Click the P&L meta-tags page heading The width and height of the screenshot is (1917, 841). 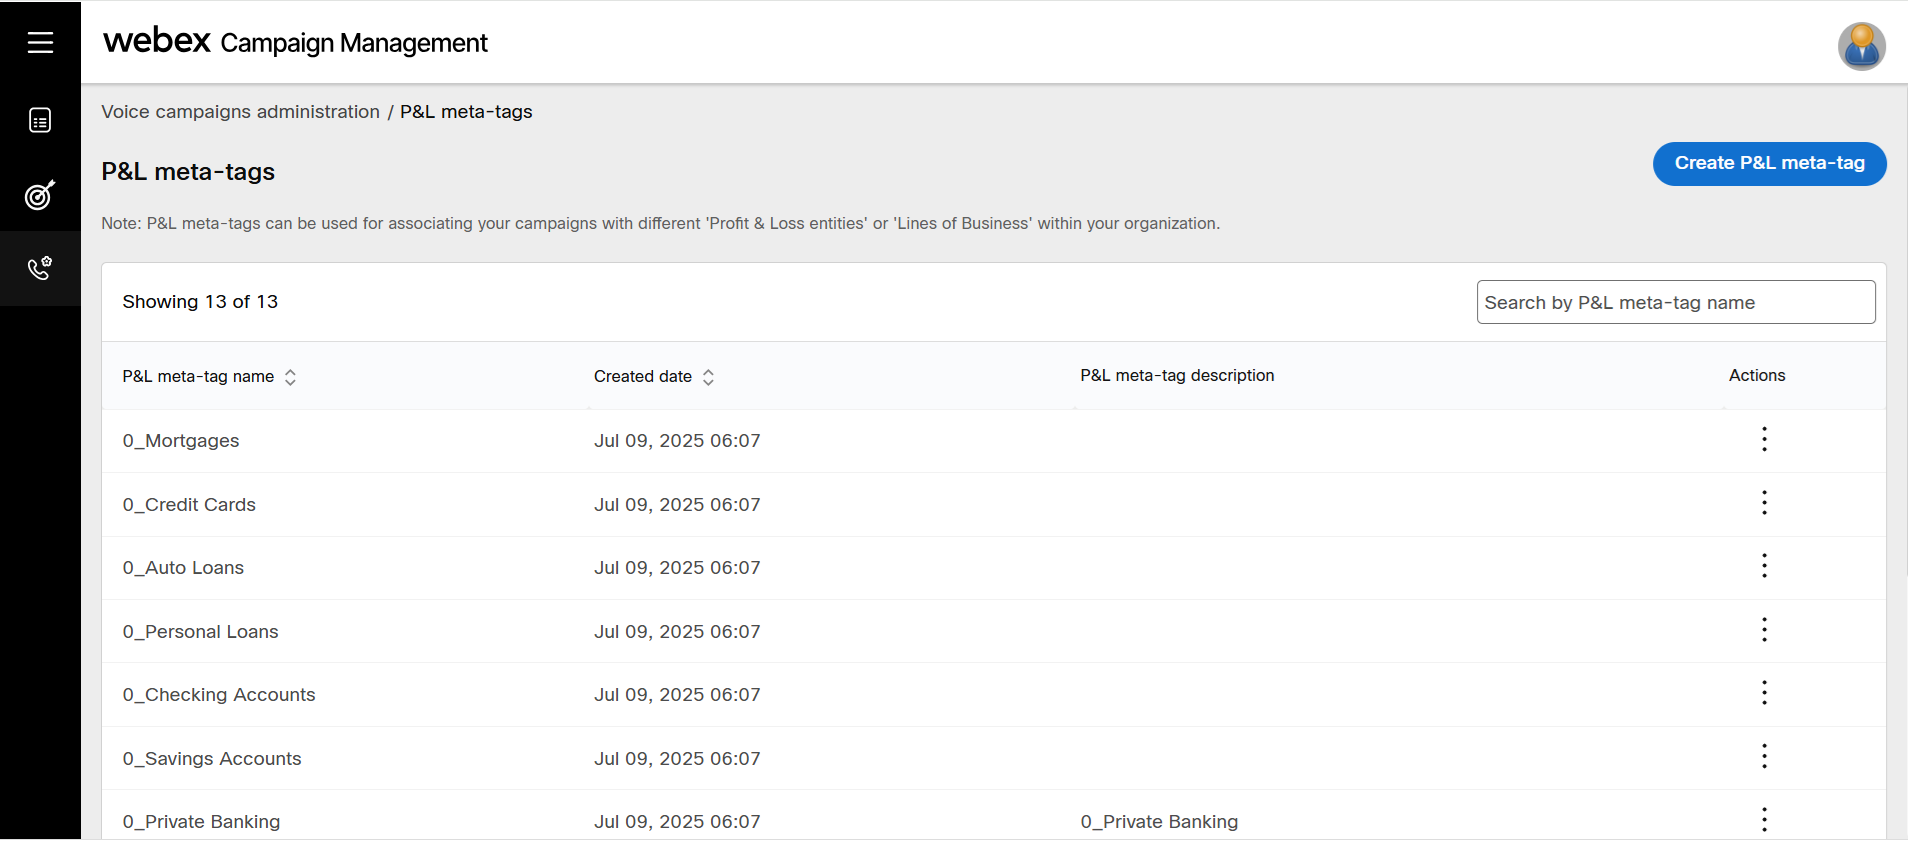pyautogui.click(x=188, y=172)
